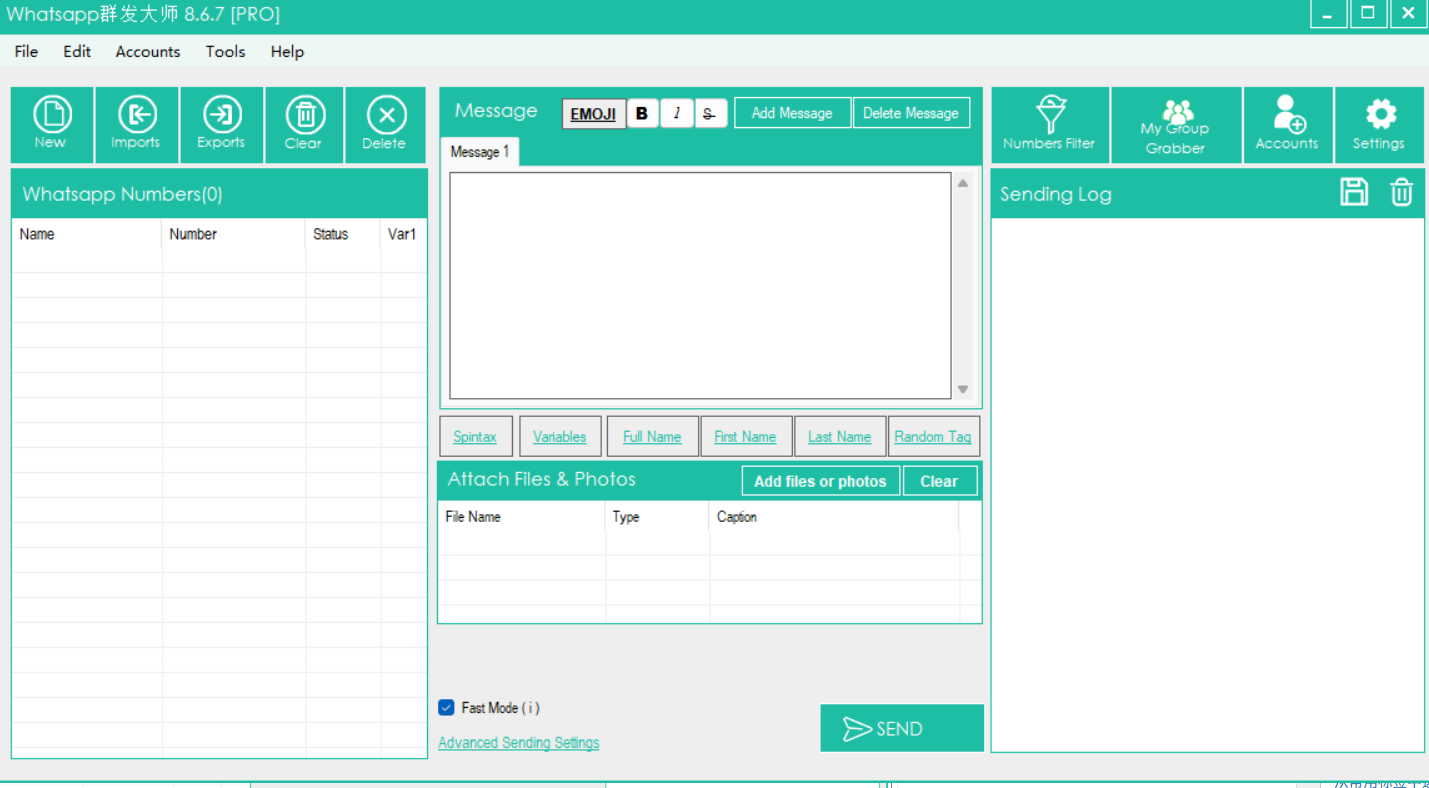Viewport: 1429px width, 788px height.
Task: Select the Message 1 tab
Action: point(479,152)
